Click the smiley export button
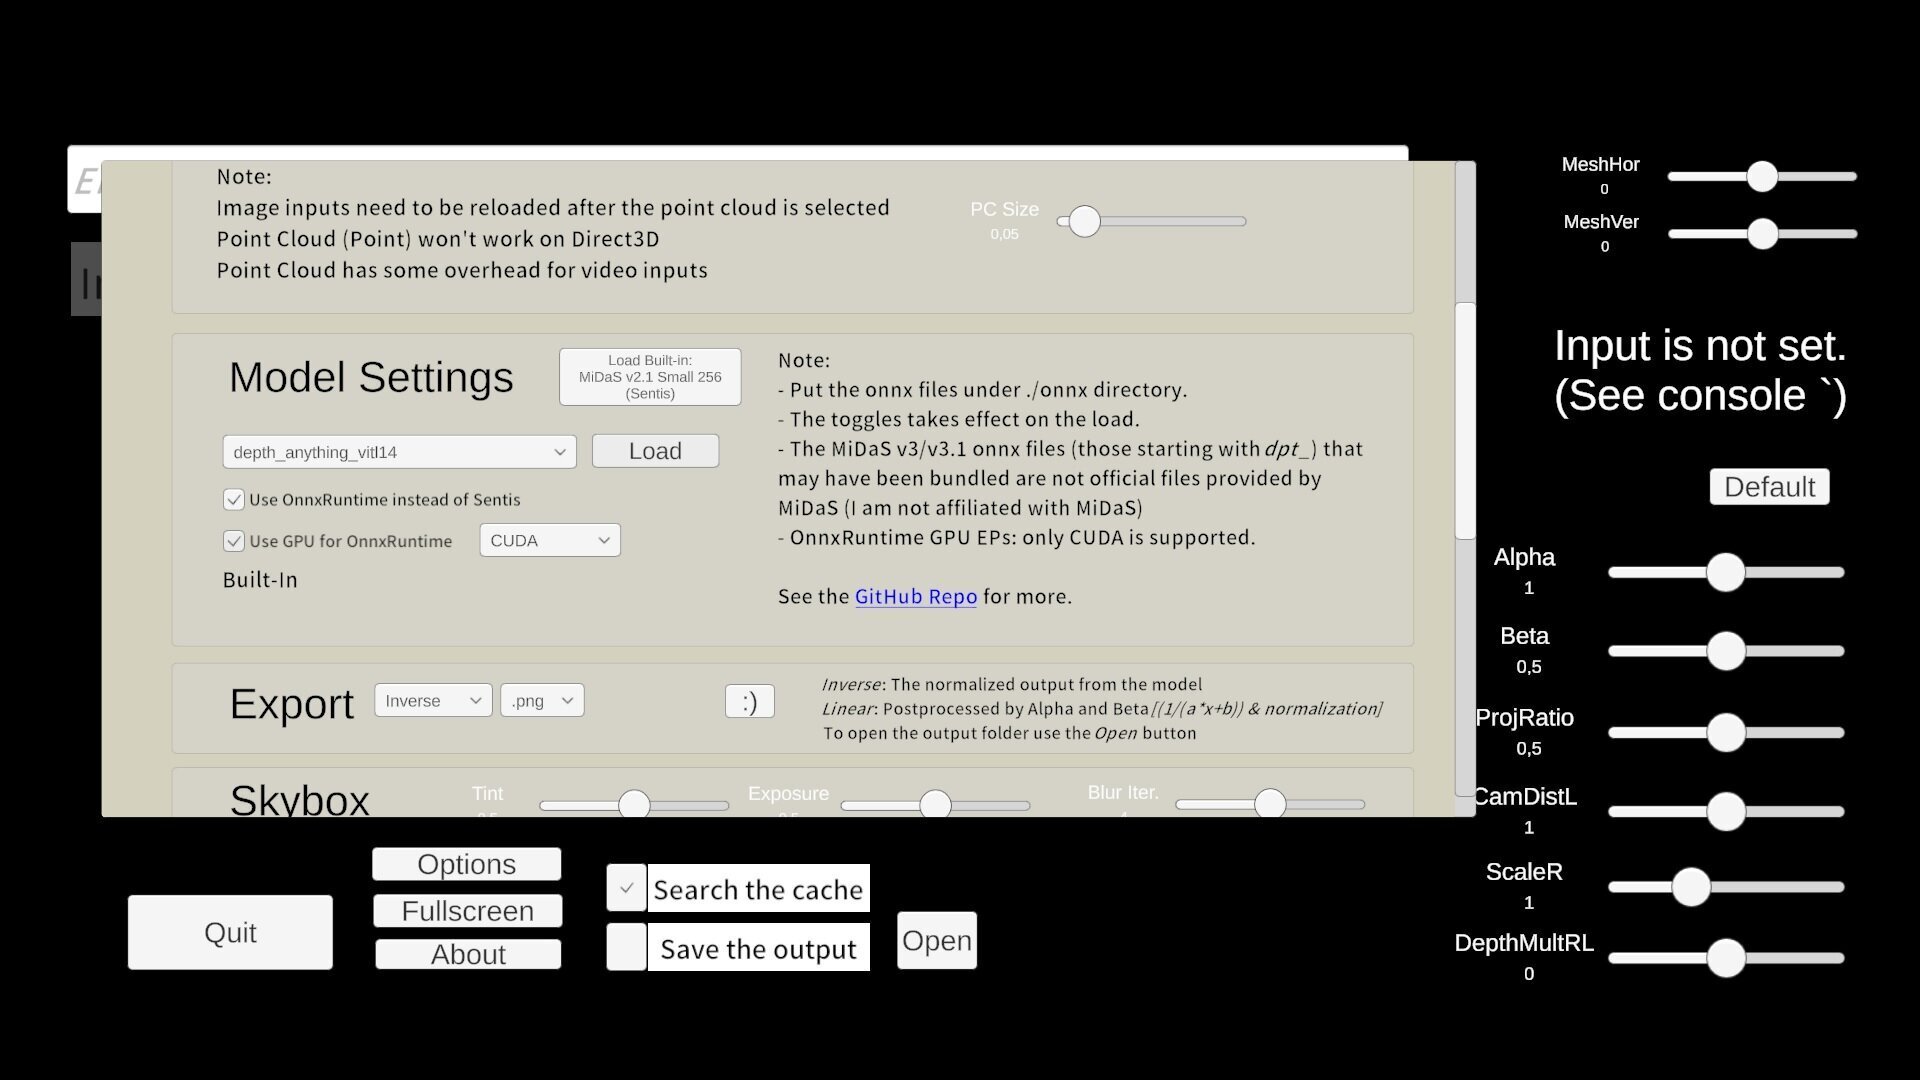The image size is (1920, 1080). click(750, 701)
